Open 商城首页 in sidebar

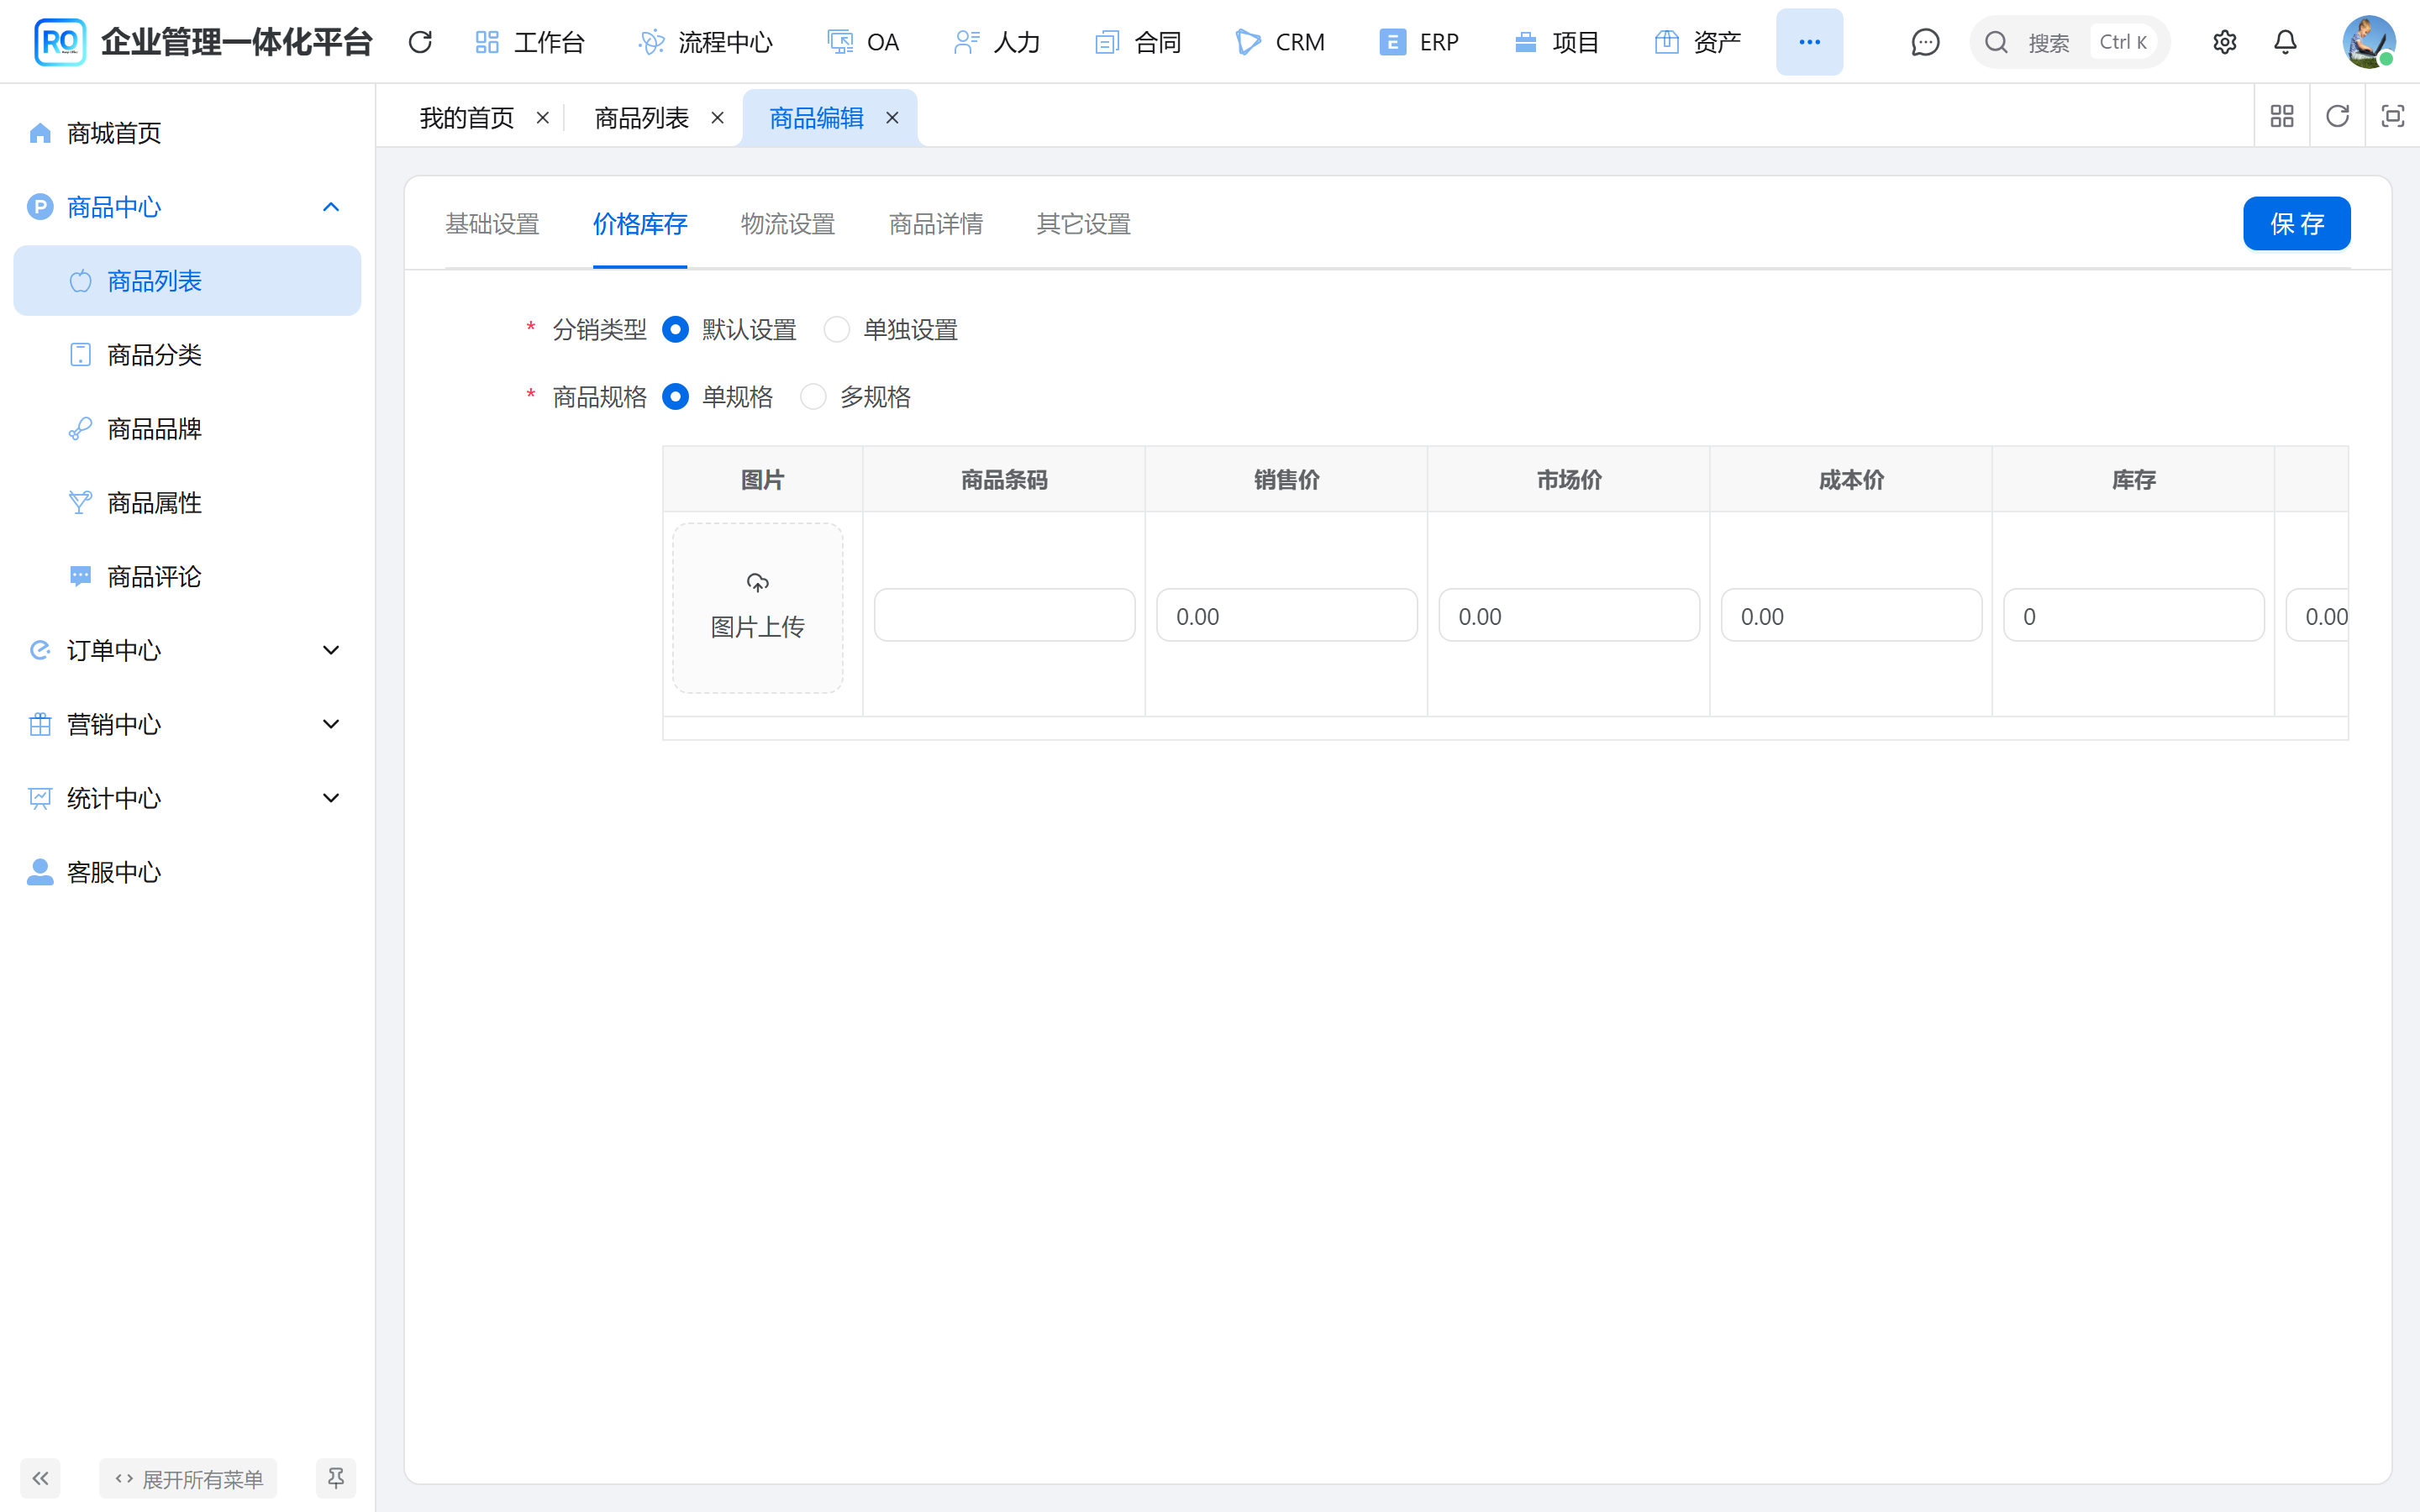point(187,133)
